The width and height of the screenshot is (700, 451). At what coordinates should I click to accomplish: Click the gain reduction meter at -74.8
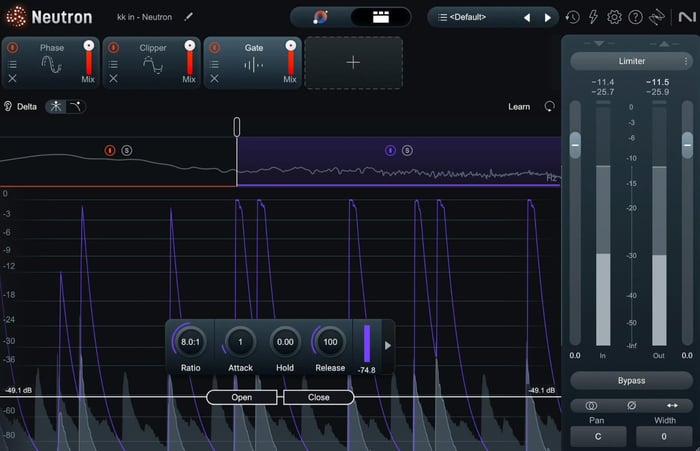367,344
